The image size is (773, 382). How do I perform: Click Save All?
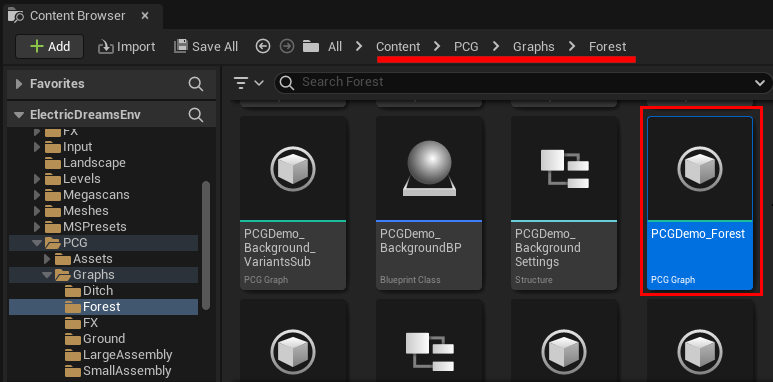tap(206, 47)
